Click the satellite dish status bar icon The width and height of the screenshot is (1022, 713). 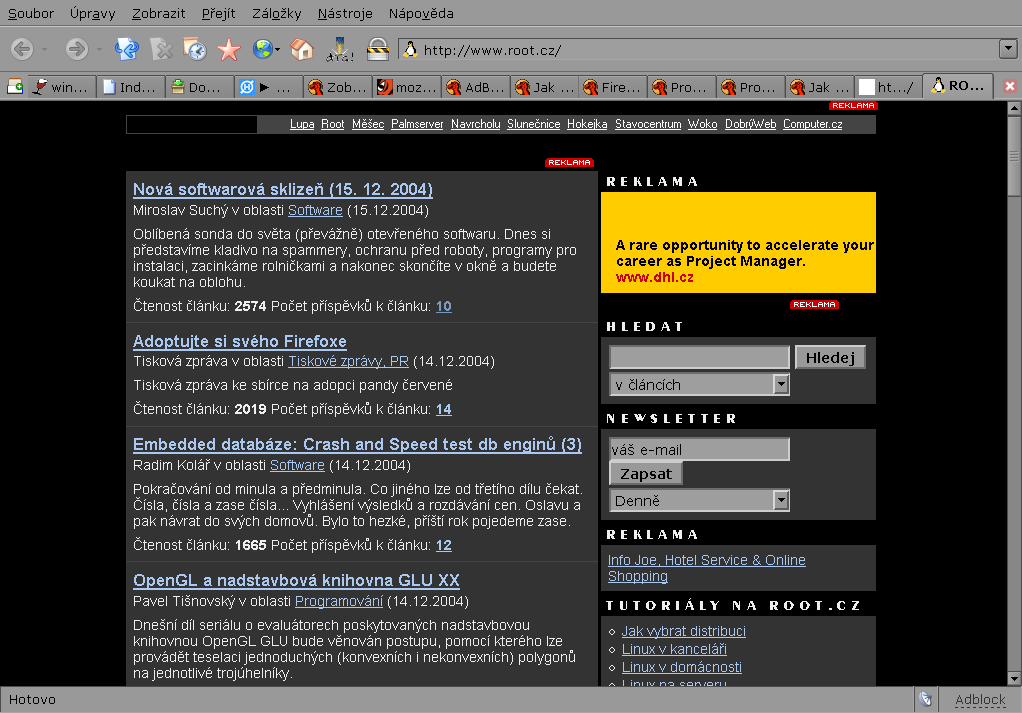coord(926,699)
